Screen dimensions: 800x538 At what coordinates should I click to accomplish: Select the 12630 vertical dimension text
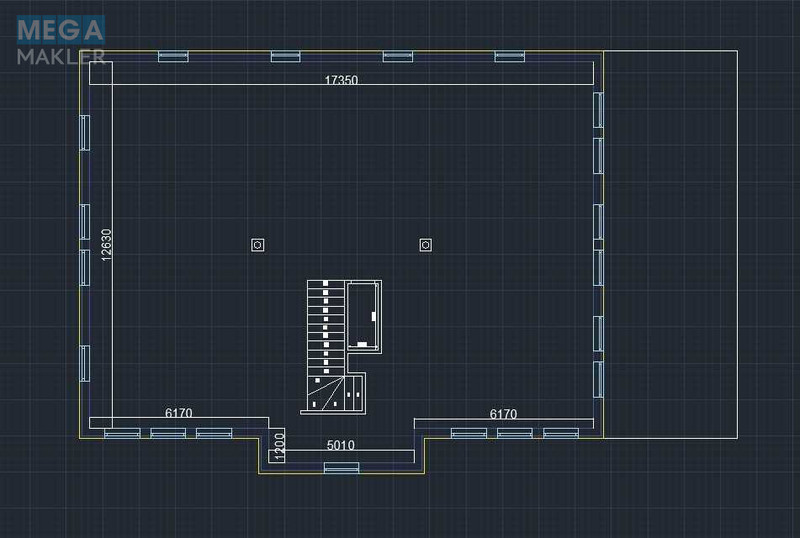106,245
